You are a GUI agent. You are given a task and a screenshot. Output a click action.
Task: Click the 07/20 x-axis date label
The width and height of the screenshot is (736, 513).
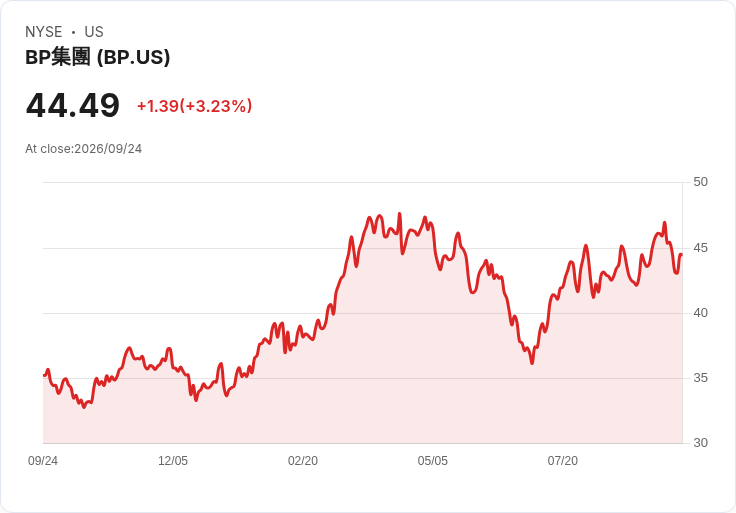click(x=563, y=461)
